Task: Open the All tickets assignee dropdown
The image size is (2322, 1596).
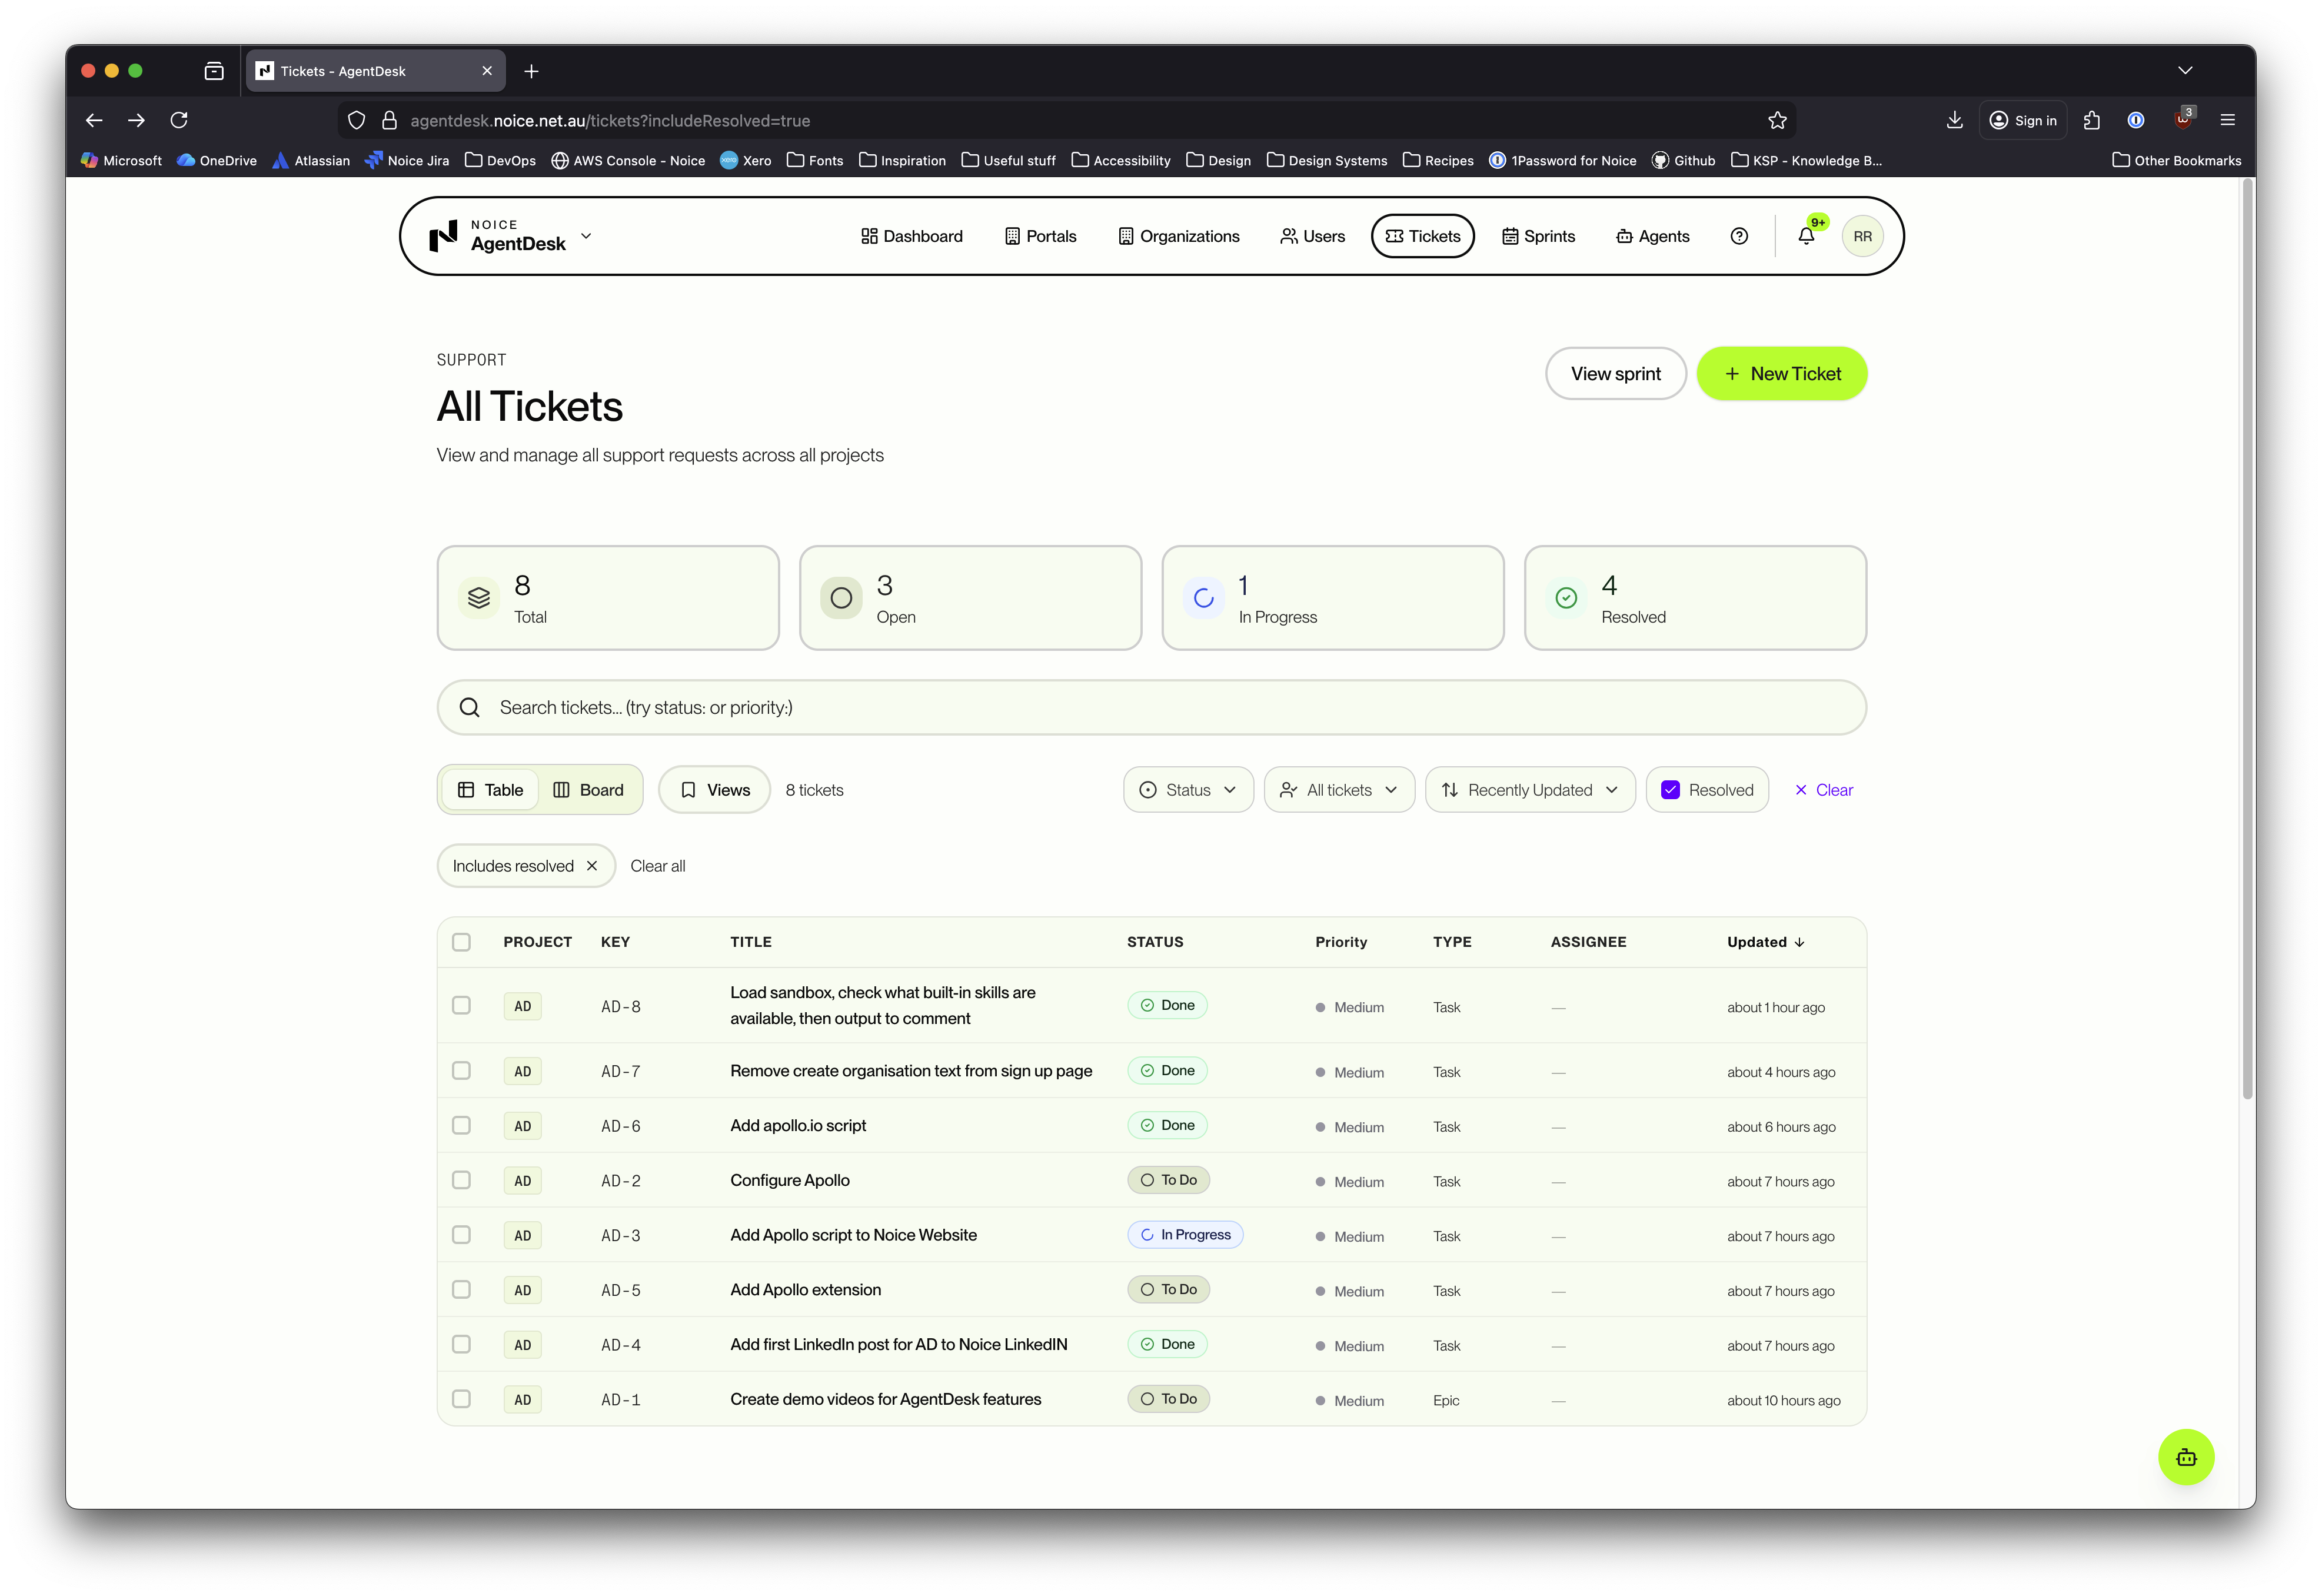Action: pyautogui.click(x=1339, y=789)
